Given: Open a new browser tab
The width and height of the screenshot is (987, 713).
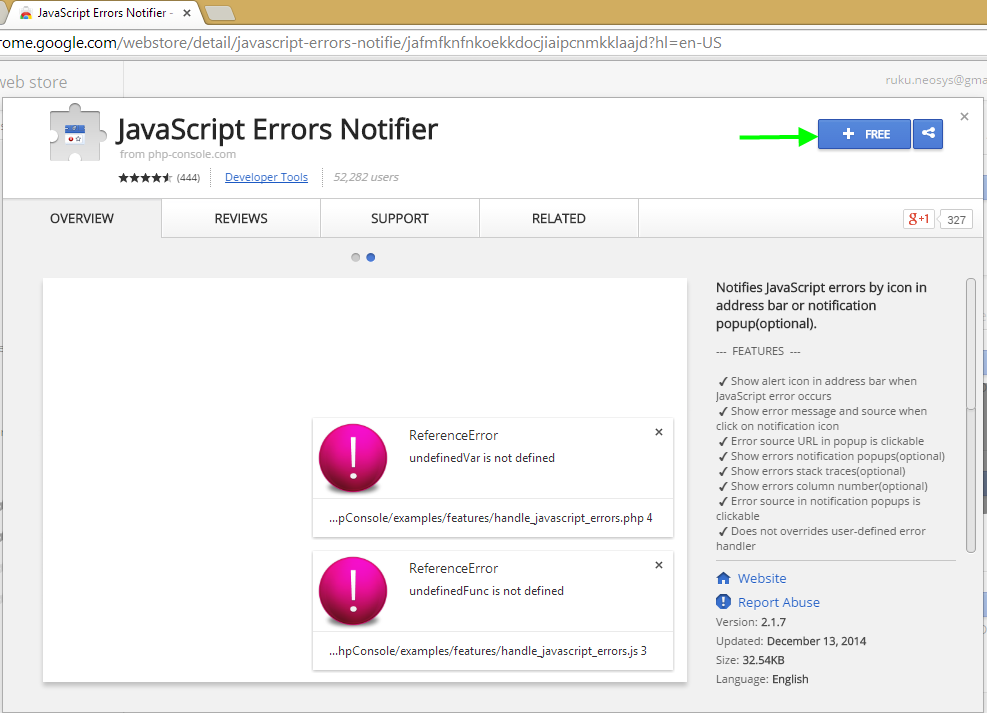Looking at the screenshot, I should point(219,13).
